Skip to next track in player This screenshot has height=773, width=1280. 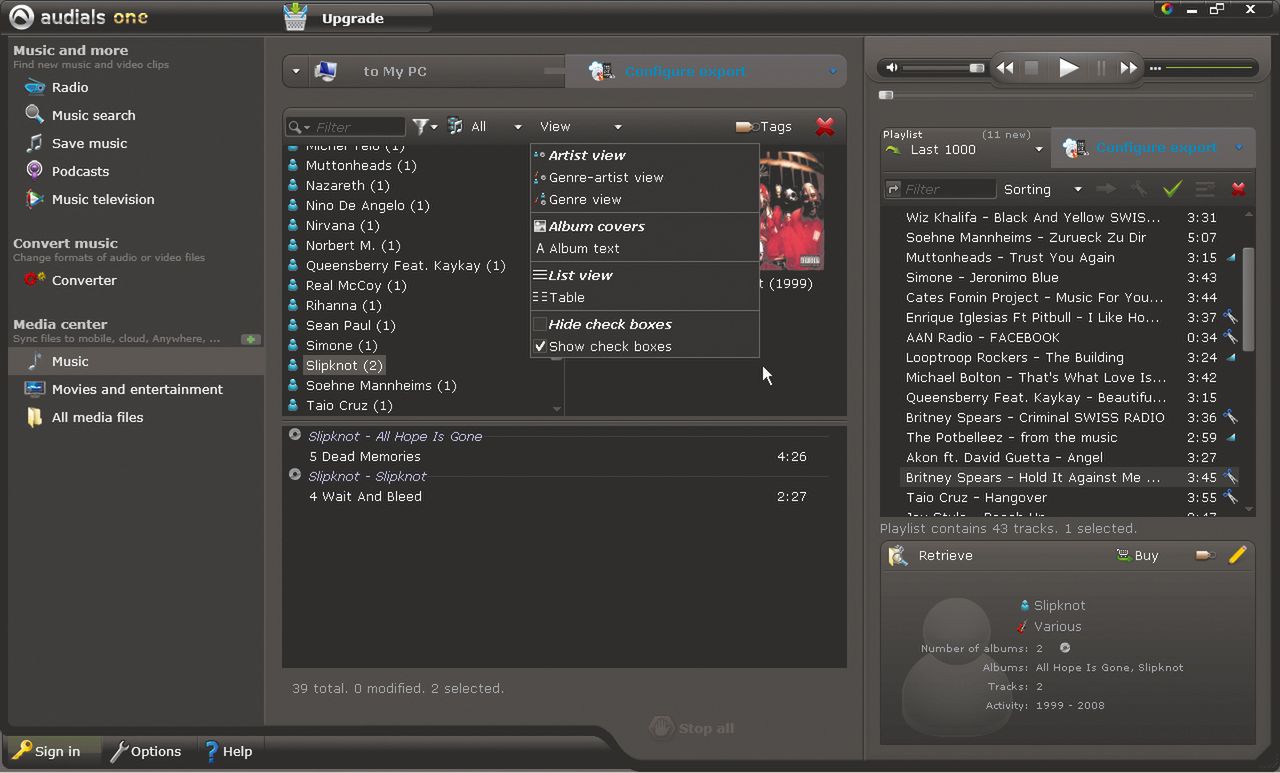tap(1129, 68)
